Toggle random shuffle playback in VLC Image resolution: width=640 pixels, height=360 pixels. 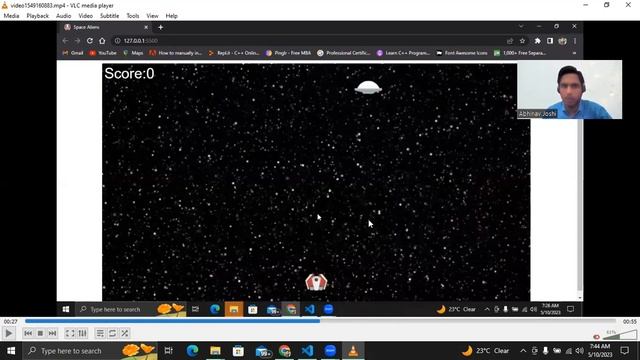(124, 333)
